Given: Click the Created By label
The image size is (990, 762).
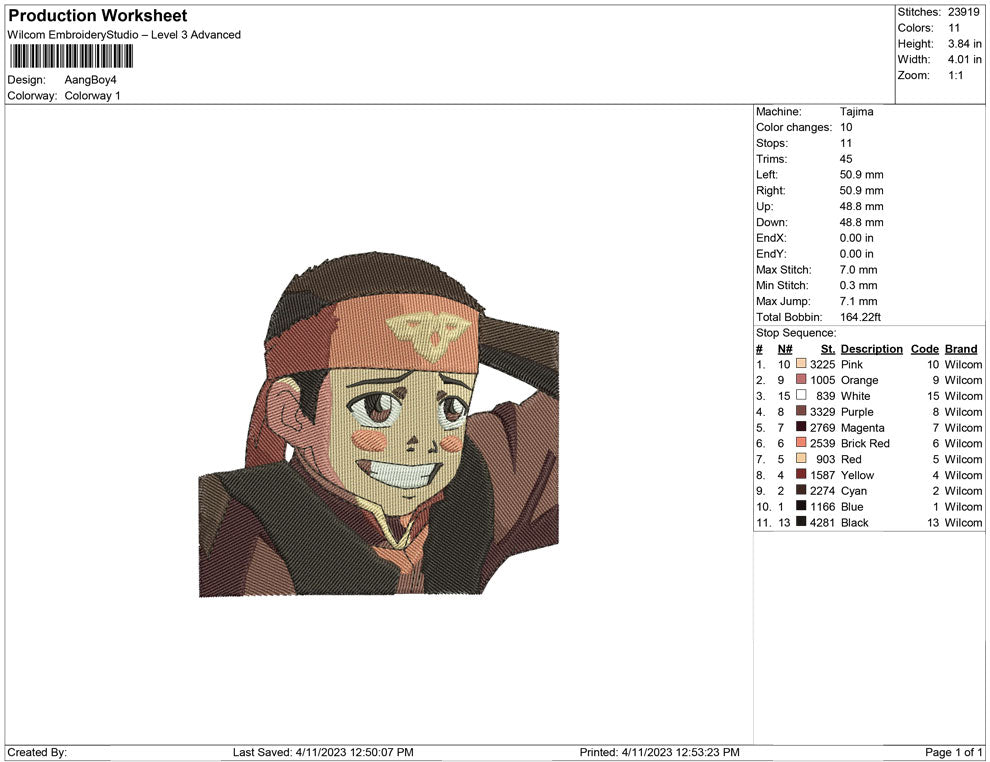Looking at the screenshot, I should point(37,752).
